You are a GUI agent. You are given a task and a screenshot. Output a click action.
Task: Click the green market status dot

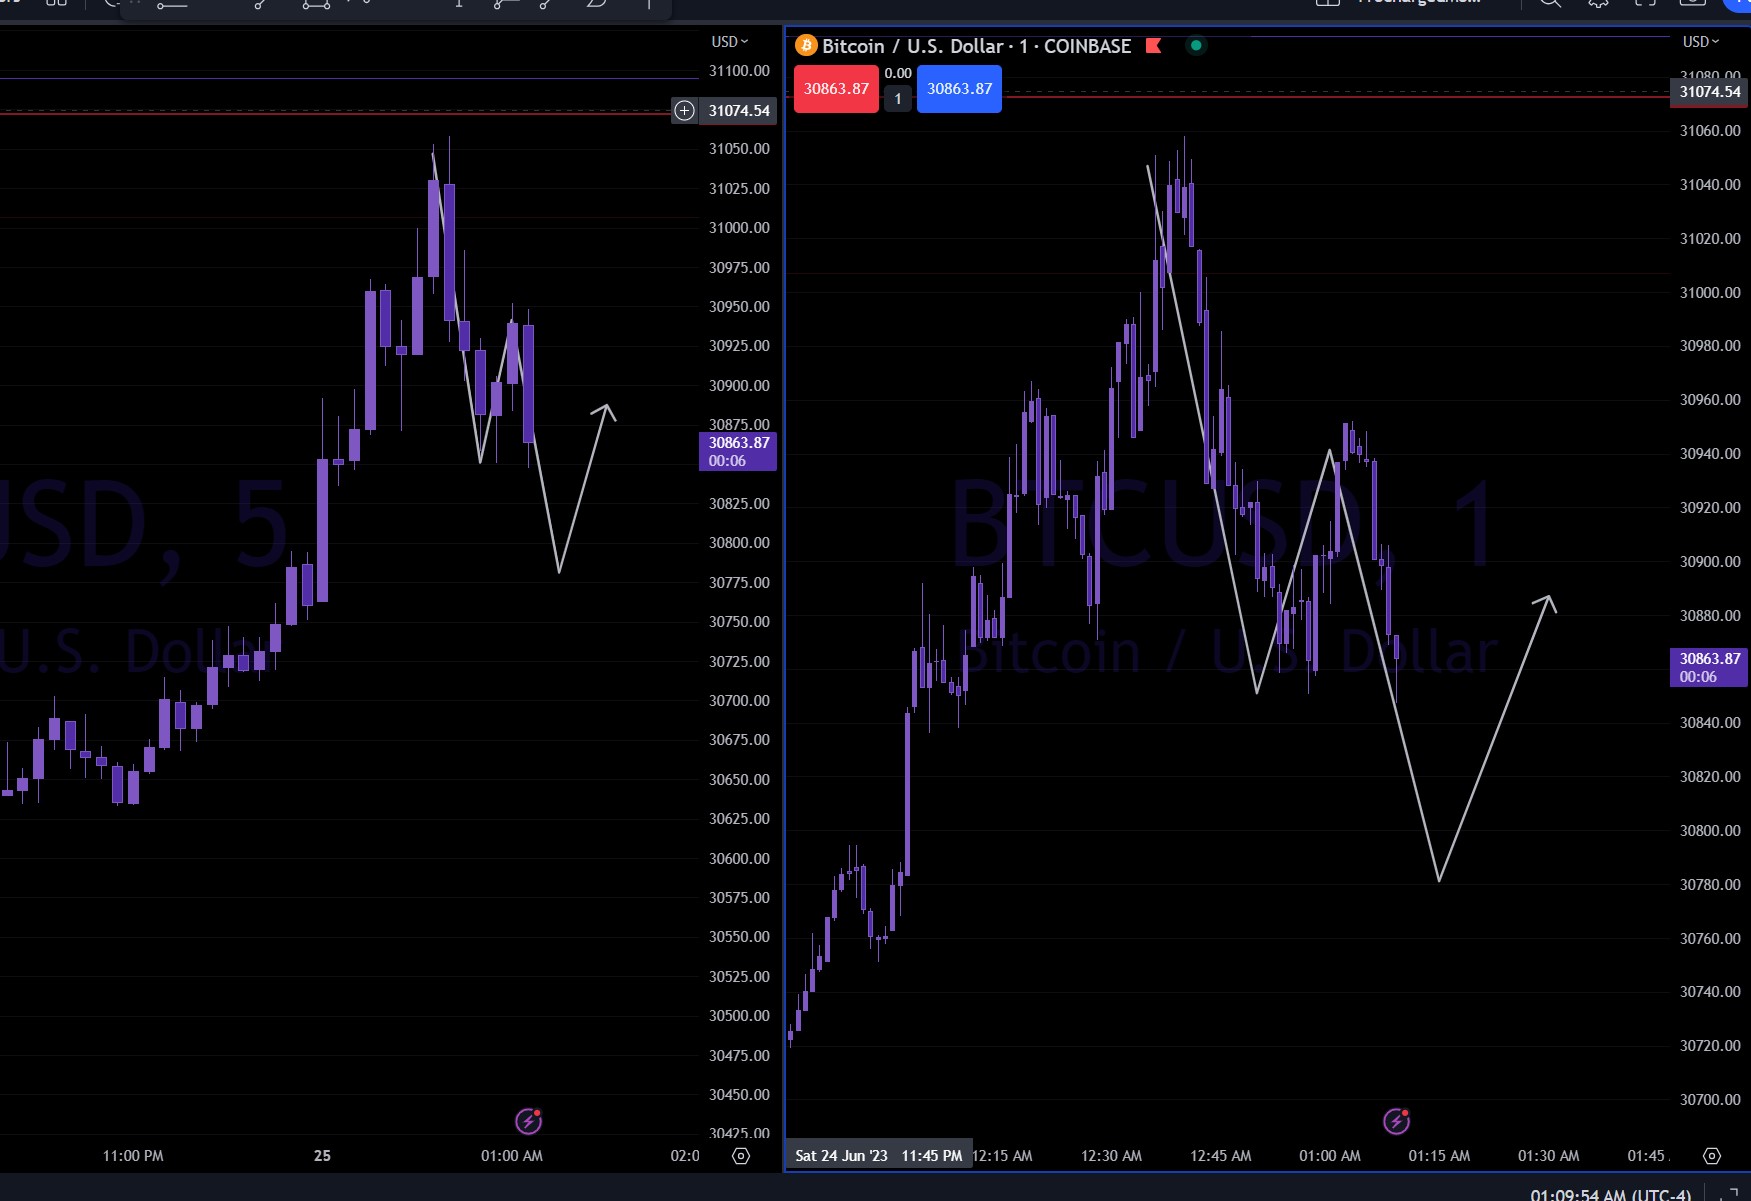1196,45
